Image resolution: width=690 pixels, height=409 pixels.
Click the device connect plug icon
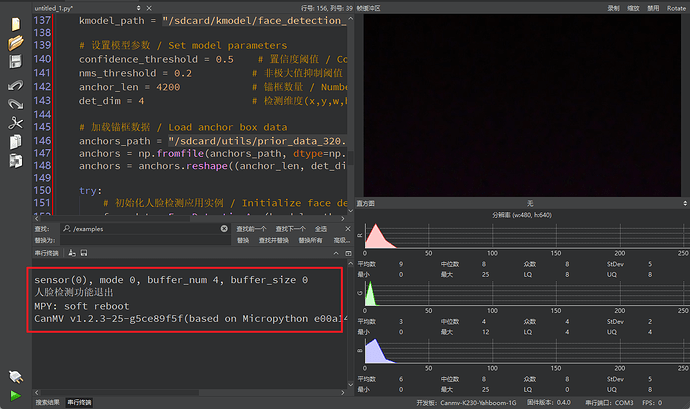click(x=15, y=376)
